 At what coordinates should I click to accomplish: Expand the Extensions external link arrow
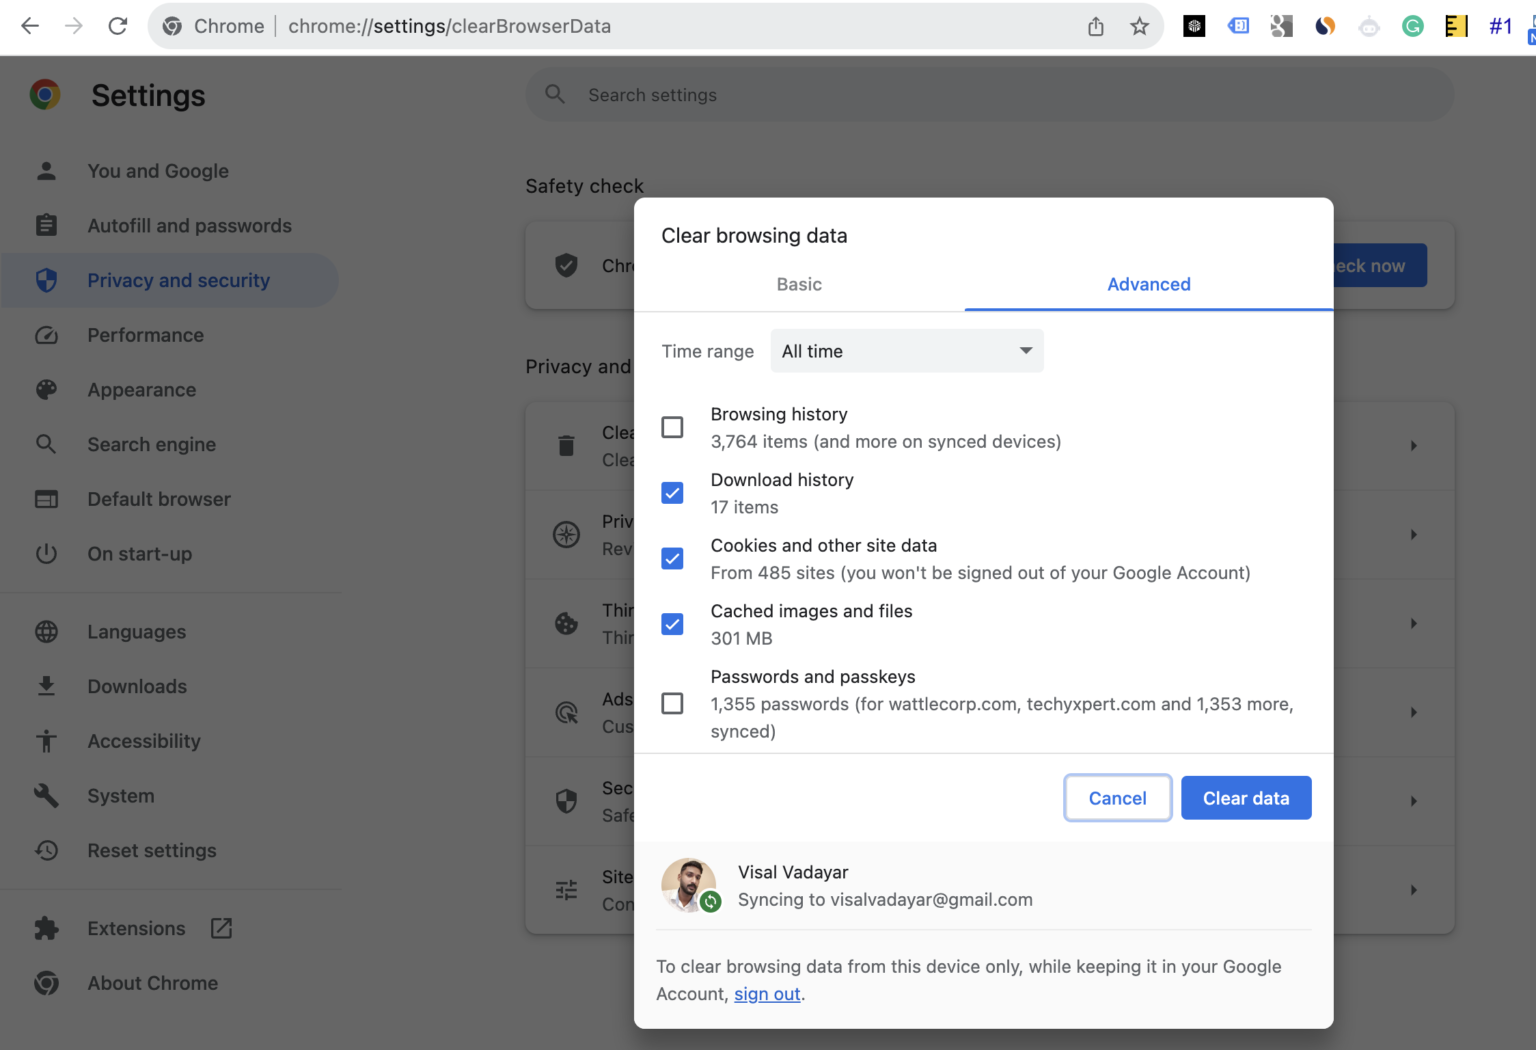(221, 928)
